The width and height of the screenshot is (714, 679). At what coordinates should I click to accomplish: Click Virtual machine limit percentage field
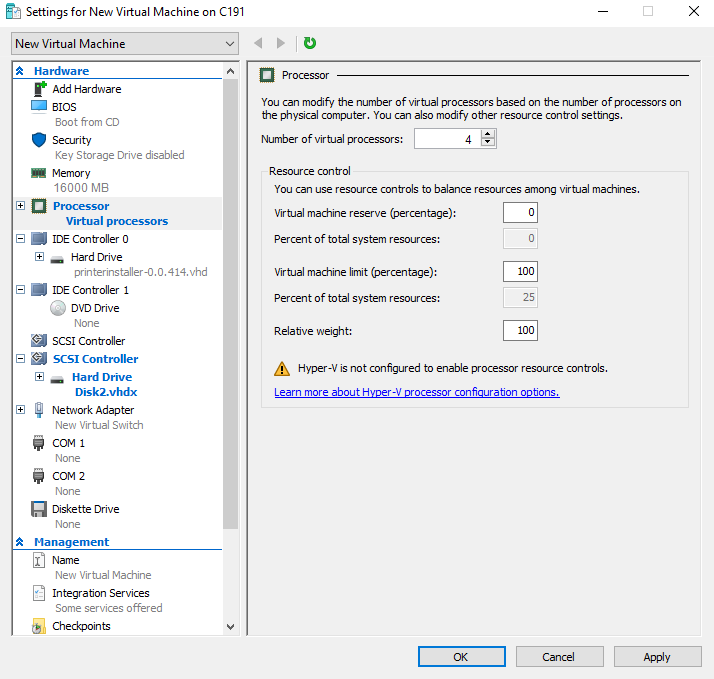click(520, 271)
